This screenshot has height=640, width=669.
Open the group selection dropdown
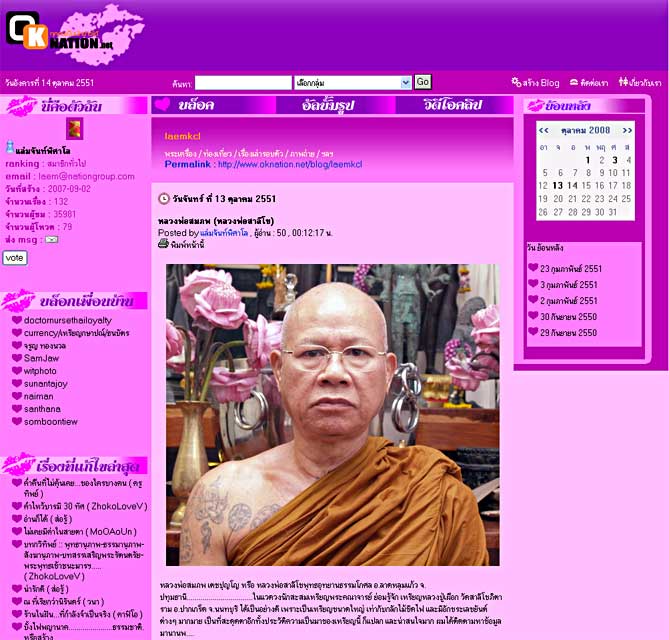pyautogui.click(x=353, y=82)
